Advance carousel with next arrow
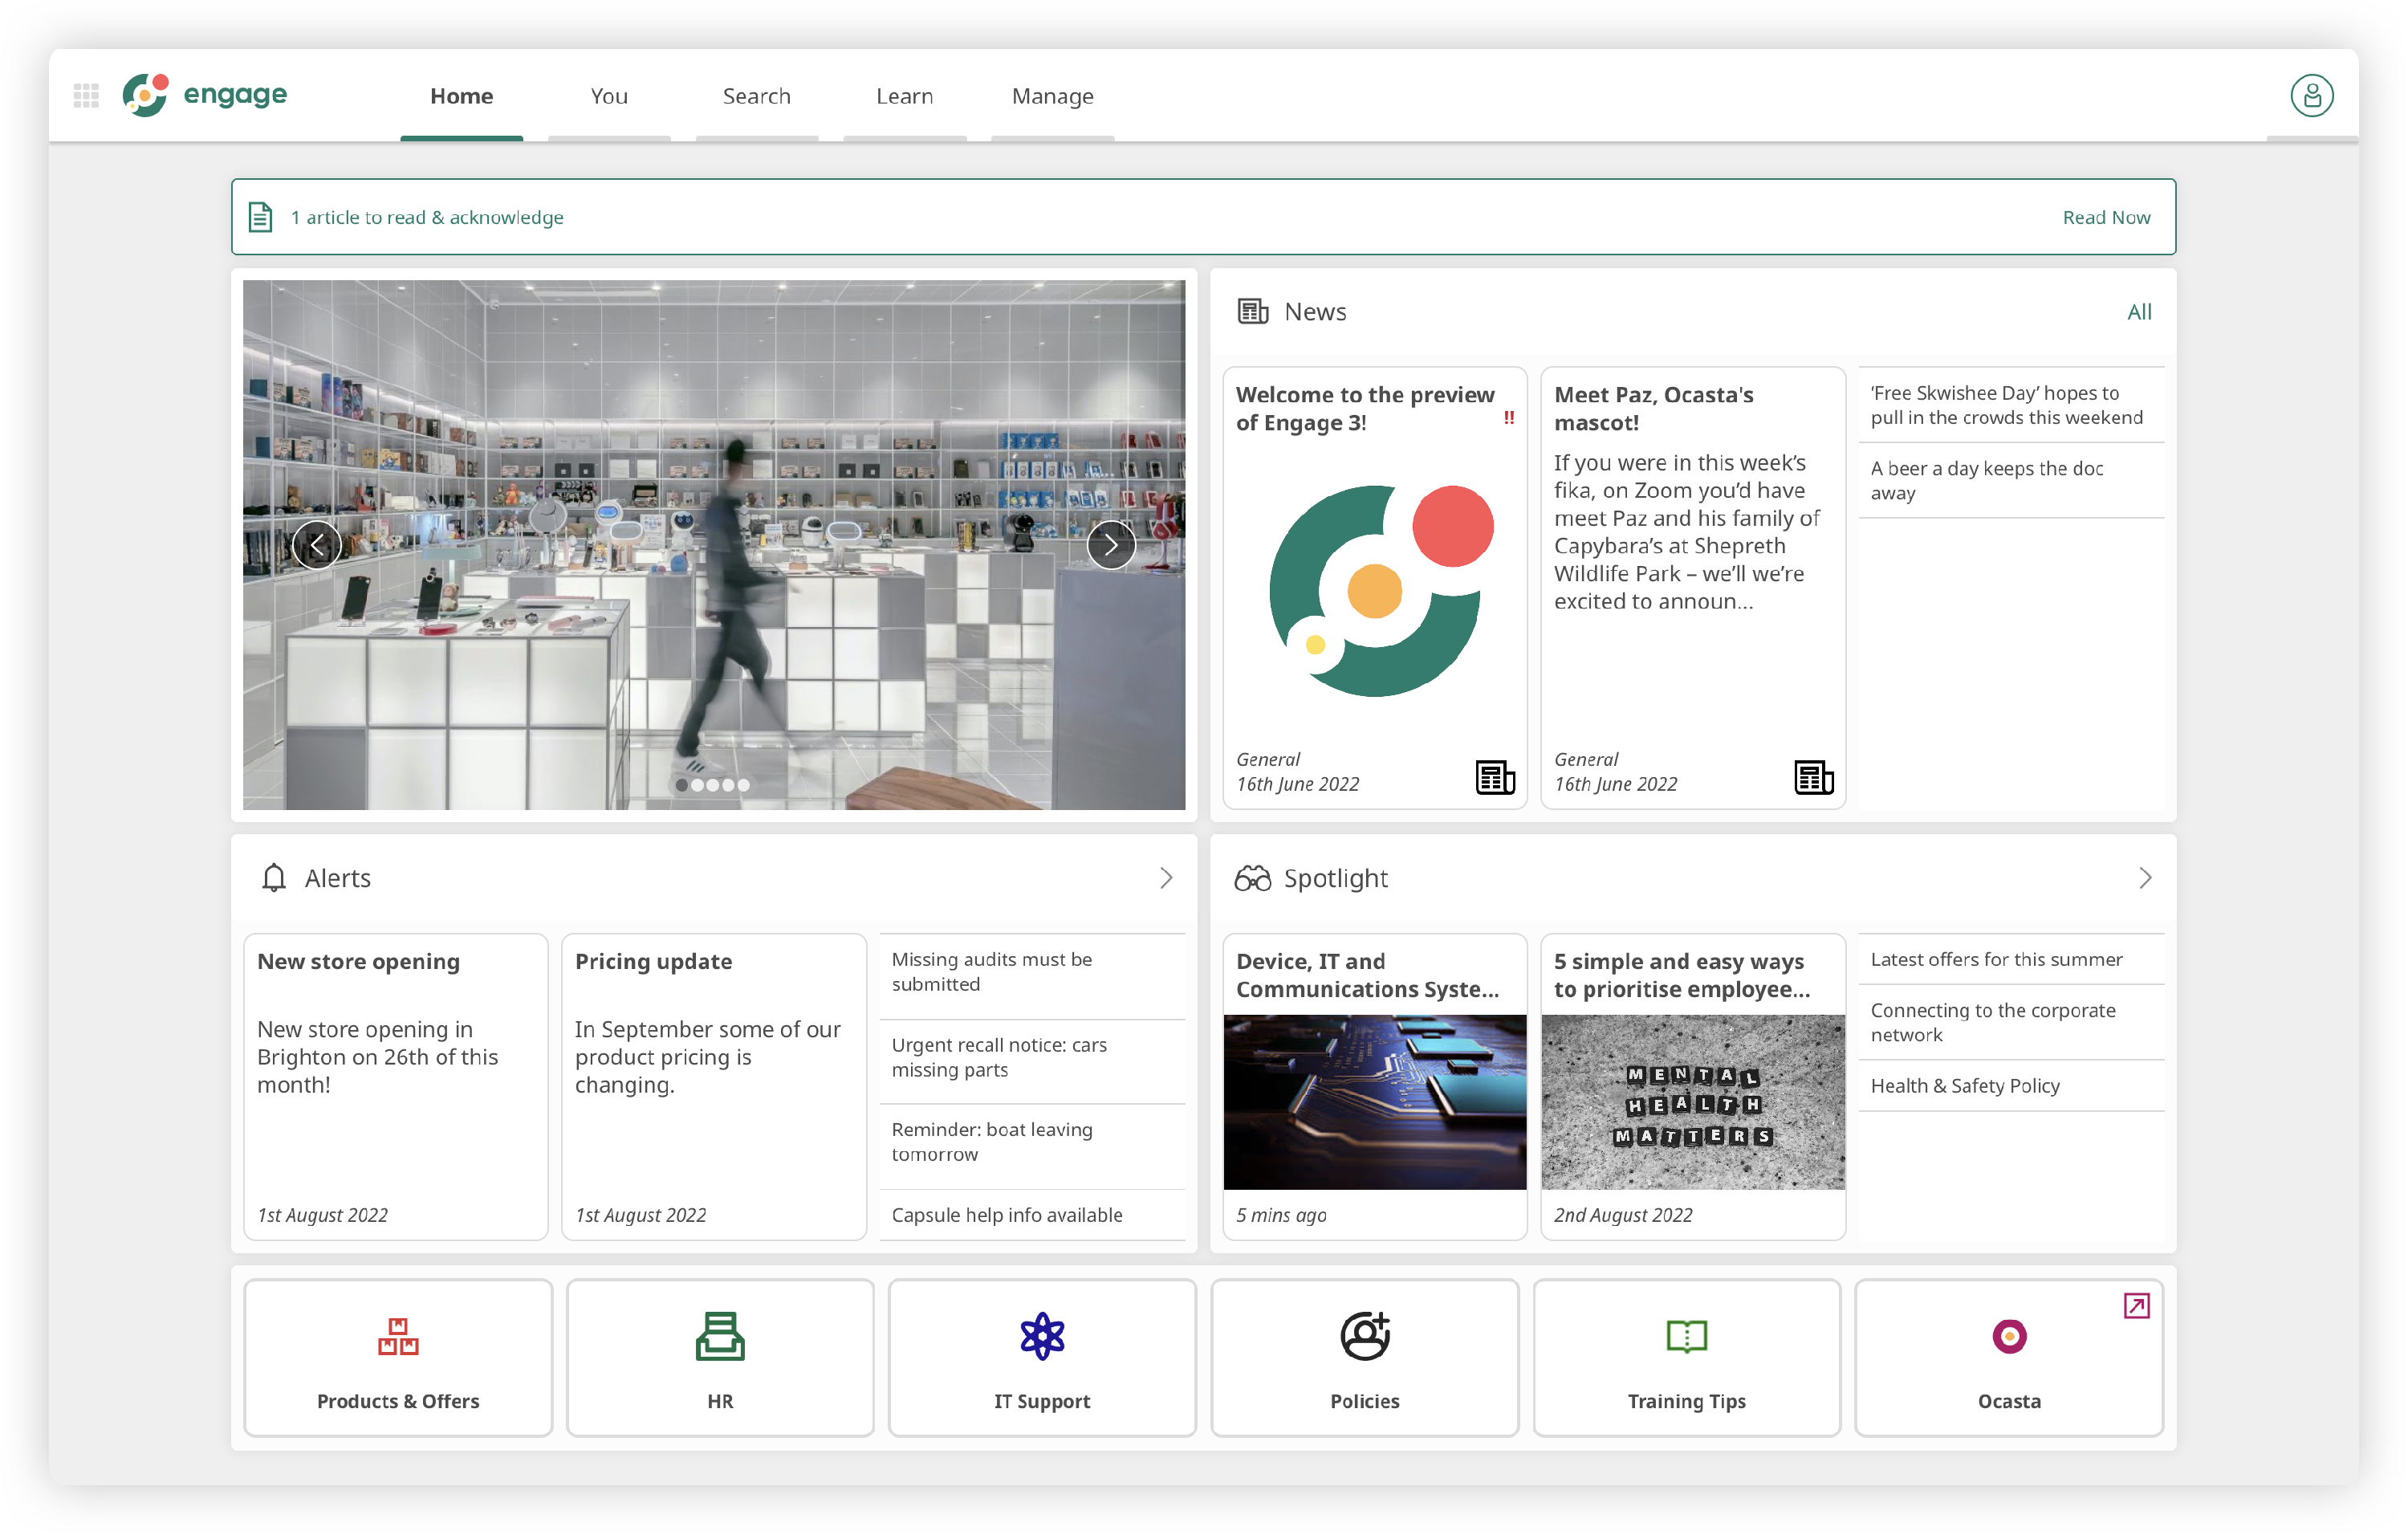This screenshot has width=2408, height=1535. click(1111, 545)
